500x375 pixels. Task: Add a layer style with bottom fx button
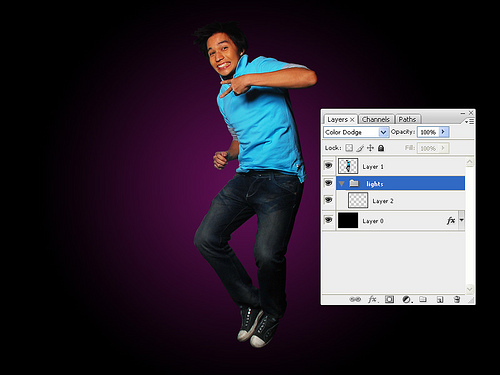[372, 299]
